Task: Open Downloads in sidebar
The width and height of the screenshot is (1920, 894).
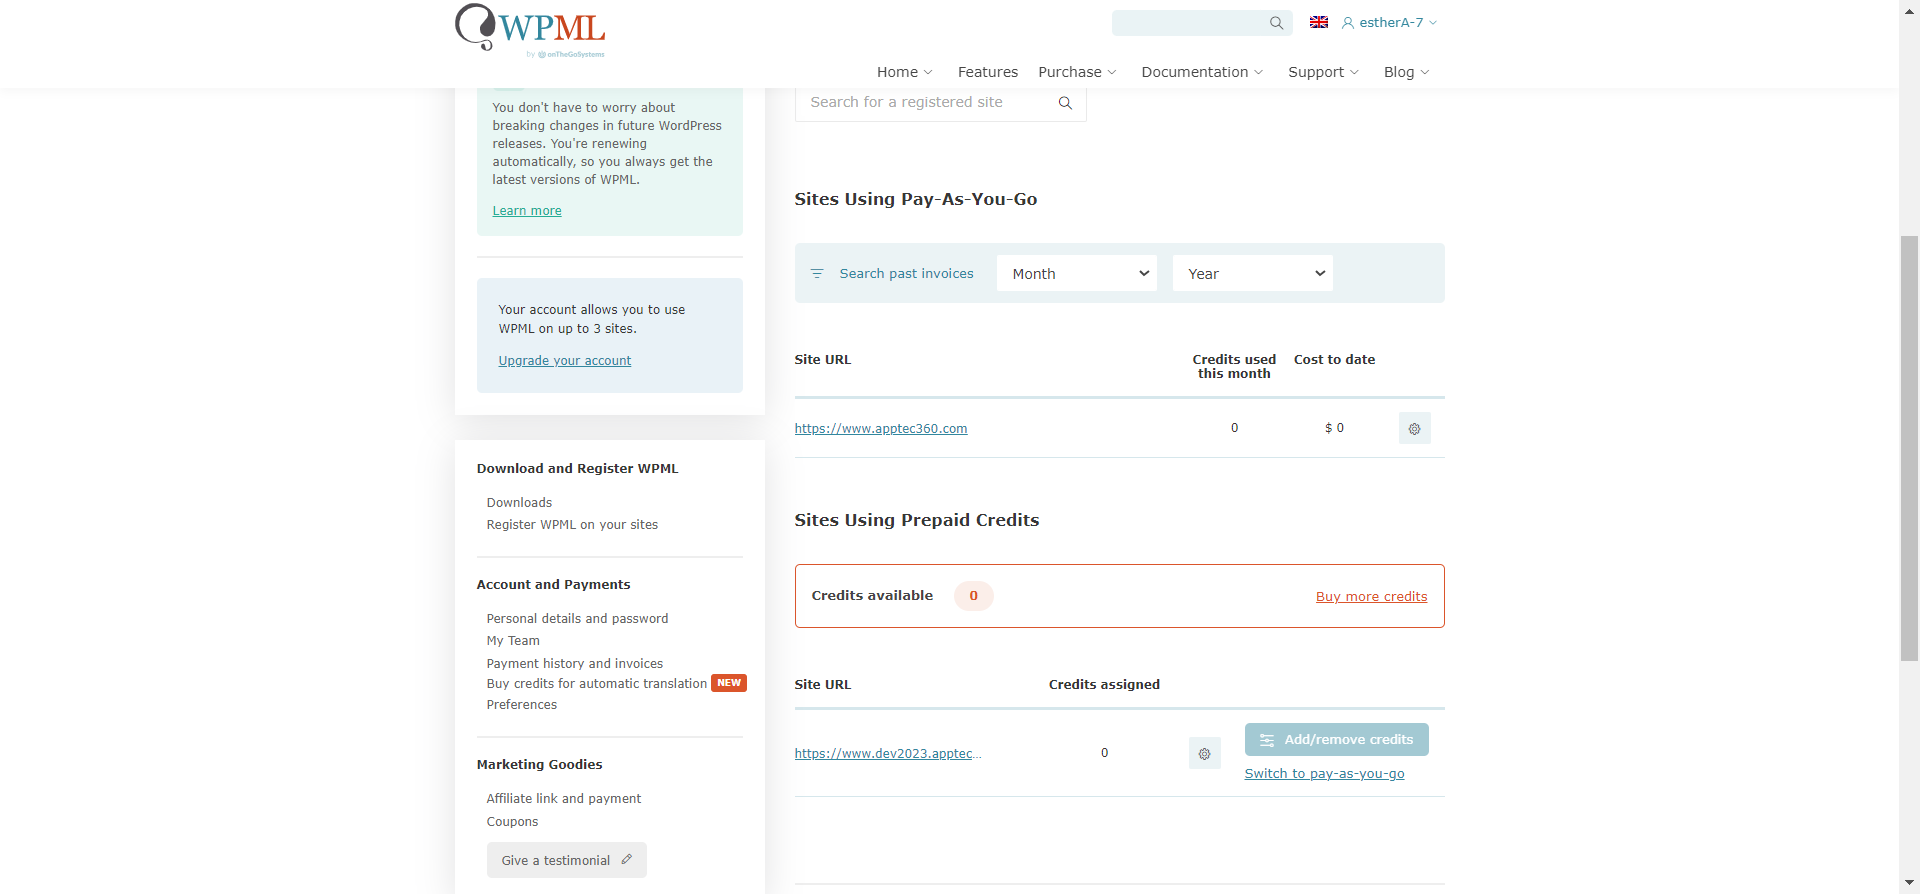Action: tap(519, 503)
